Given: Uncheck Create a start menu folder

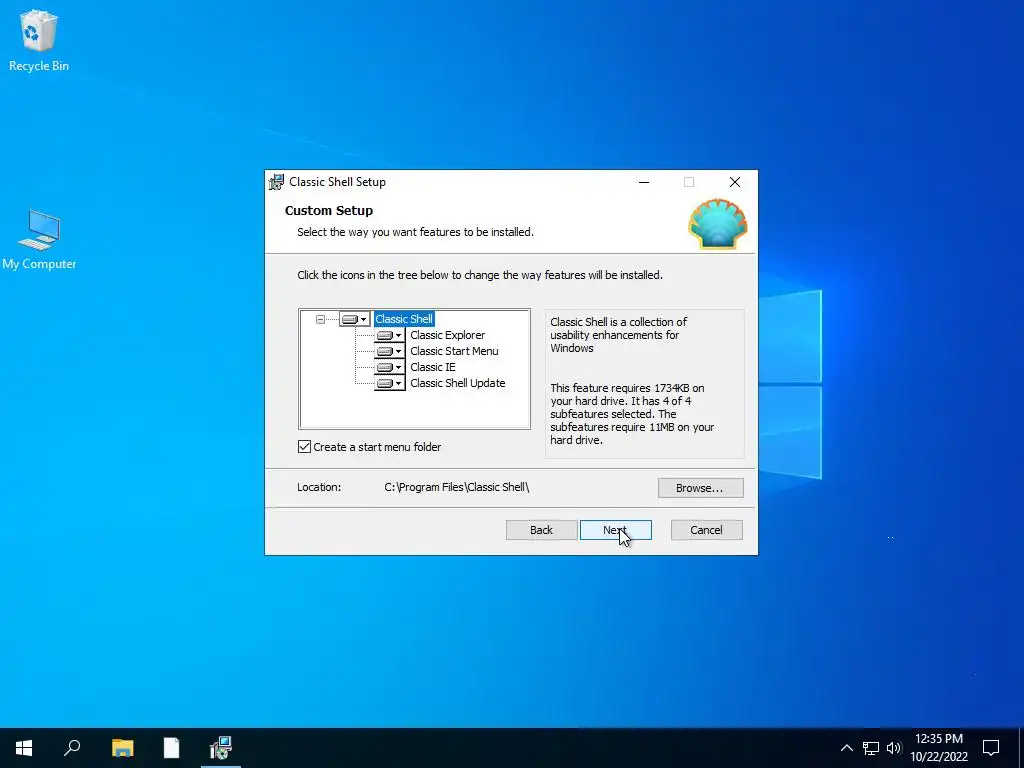Looking at the screenshot, I should (304, 447).
